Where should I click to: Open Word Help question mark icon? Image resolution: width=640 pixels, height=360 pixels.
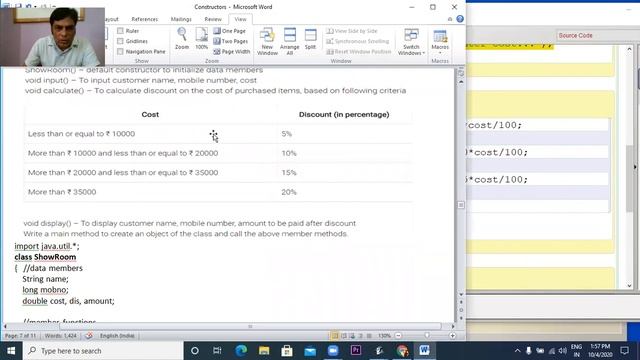tap(460, 19)
